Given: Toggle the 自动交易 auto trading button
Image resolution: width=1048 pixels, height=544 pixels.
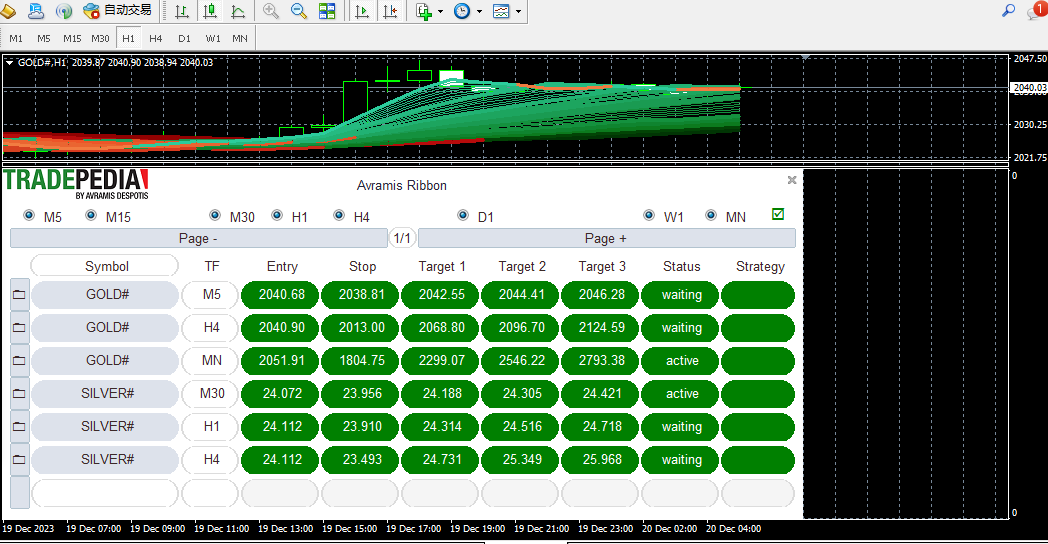Looking at the screenshot, I should [118, 11].
